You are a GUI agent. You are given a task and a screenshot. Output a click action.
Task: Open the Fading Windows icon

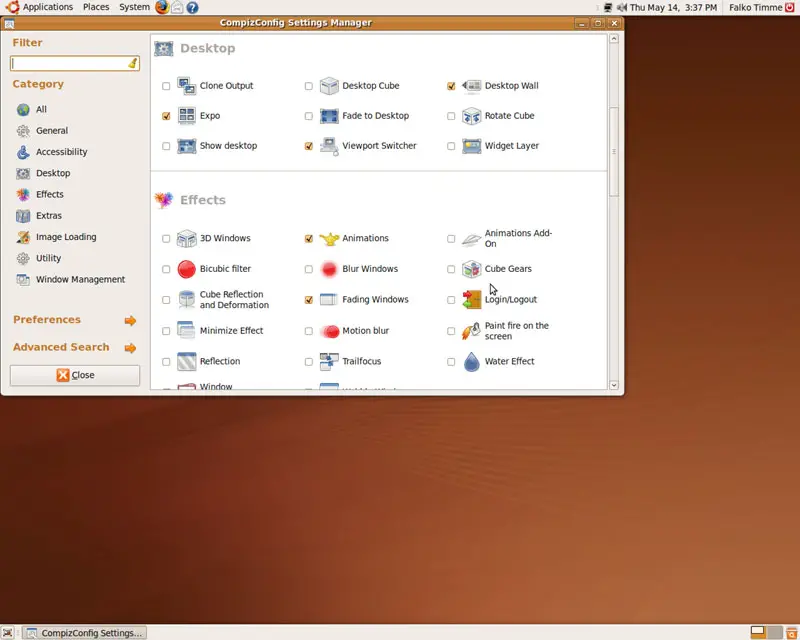tap(329, 300)
